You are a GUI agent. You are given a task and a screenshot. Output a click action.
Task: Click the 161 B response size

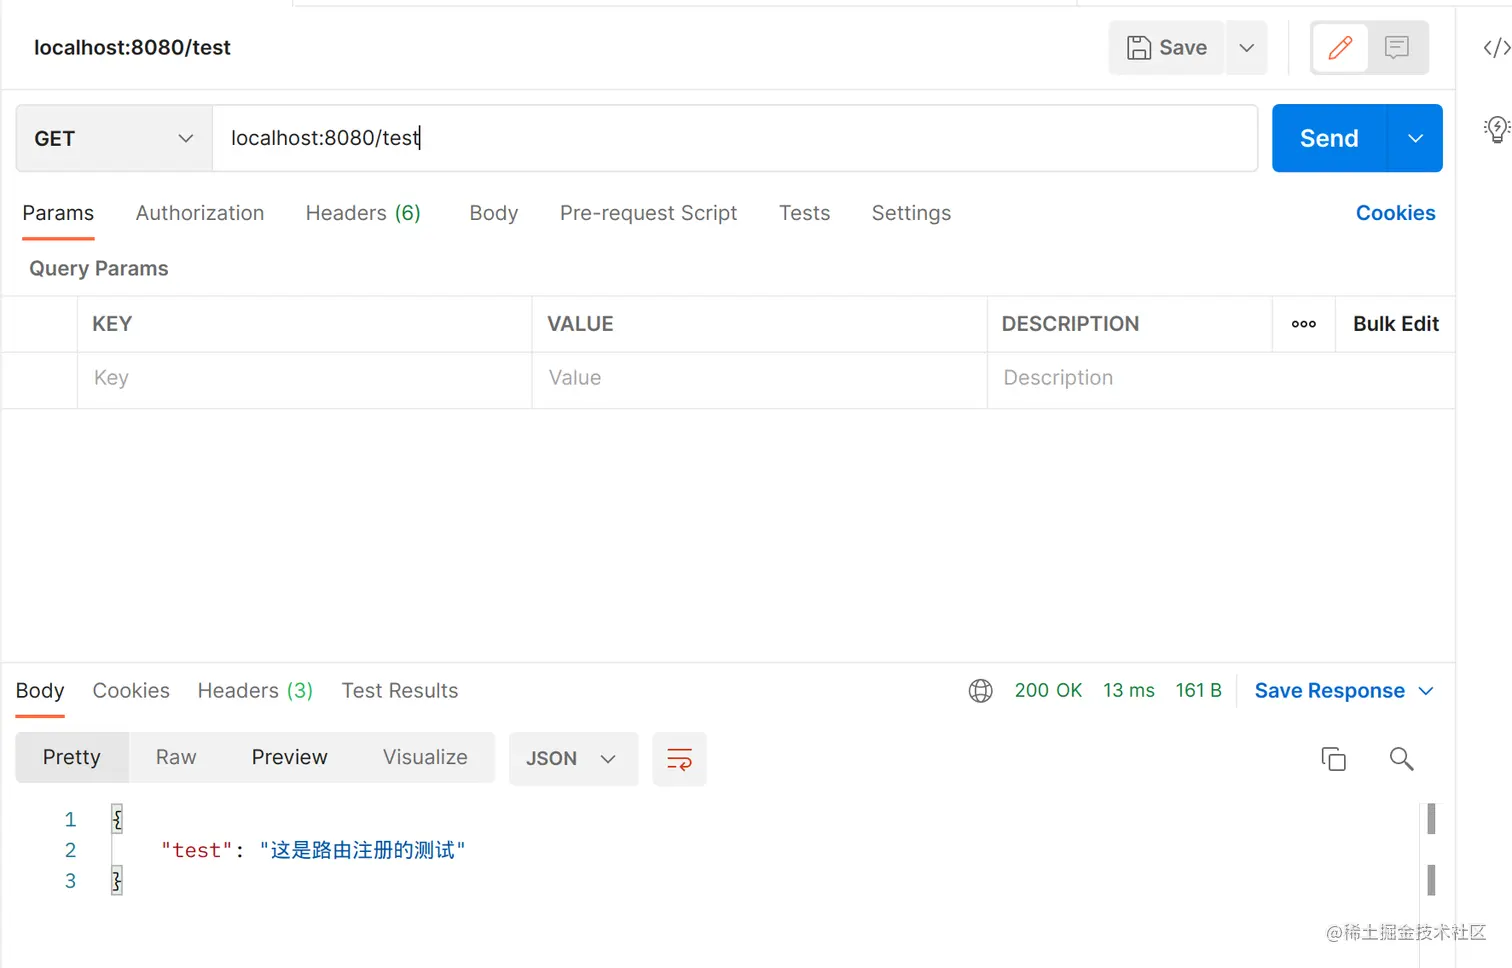[x=1199, y=691]
